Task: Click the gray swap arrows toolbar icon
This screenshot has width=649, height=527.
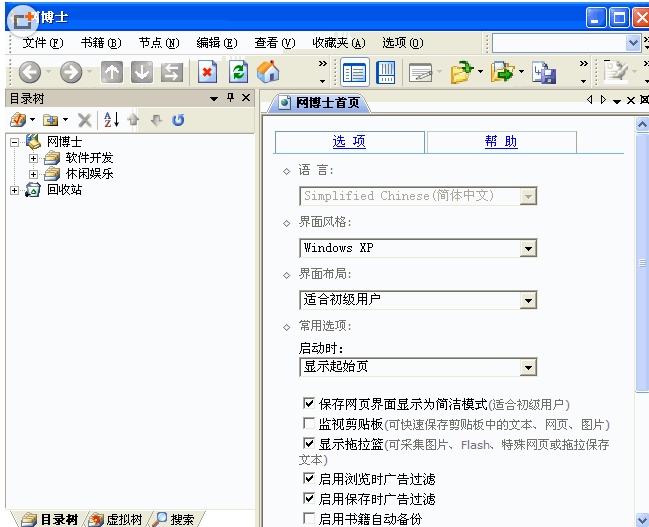Action: click(172, 72)
